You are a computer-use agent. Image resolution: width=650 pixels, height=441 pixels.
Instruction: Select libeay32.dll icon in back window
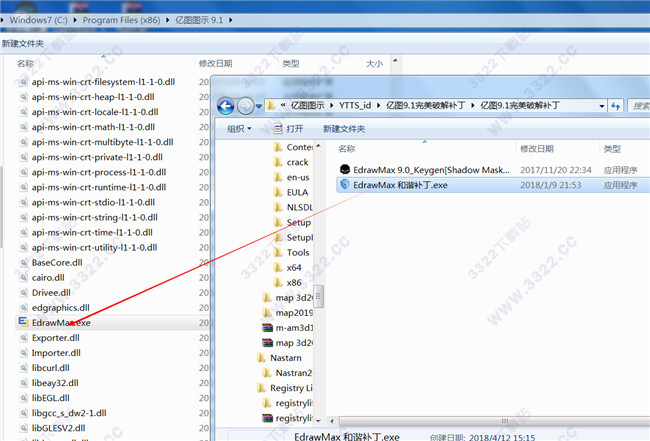pyautogui.click(x=24, y=383)
